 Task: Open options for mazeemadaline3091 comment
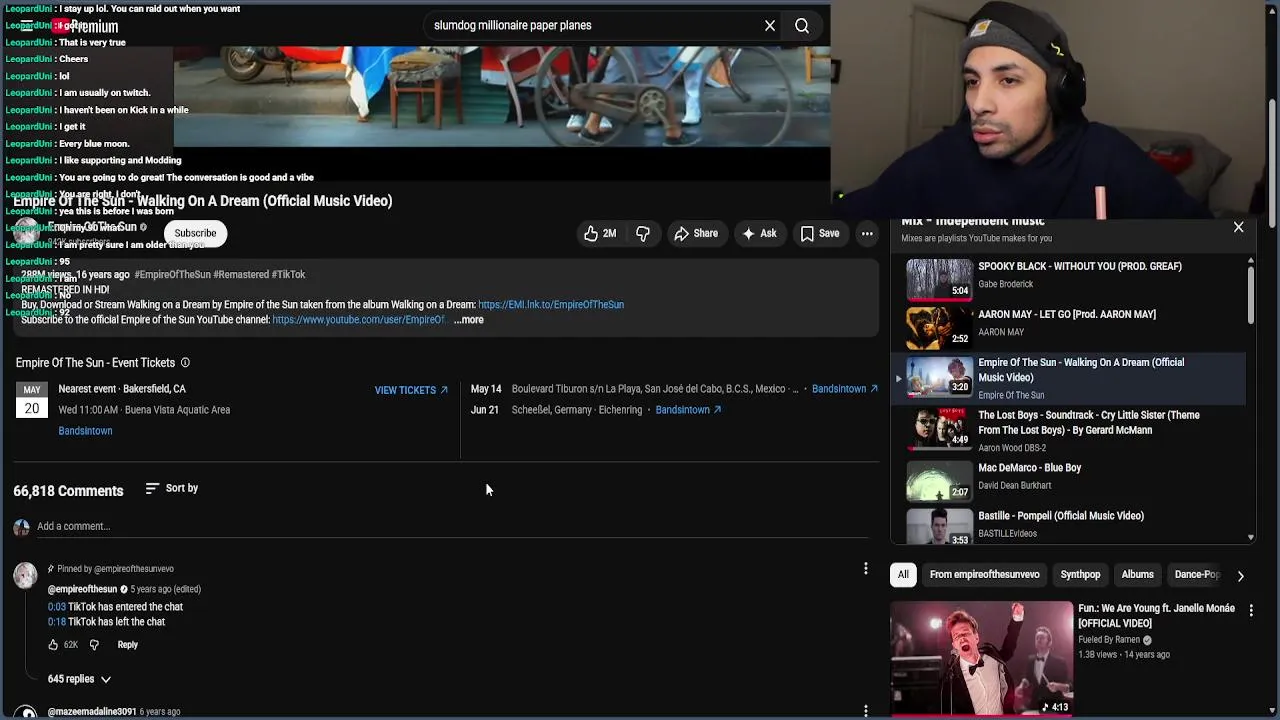[865, 711]
